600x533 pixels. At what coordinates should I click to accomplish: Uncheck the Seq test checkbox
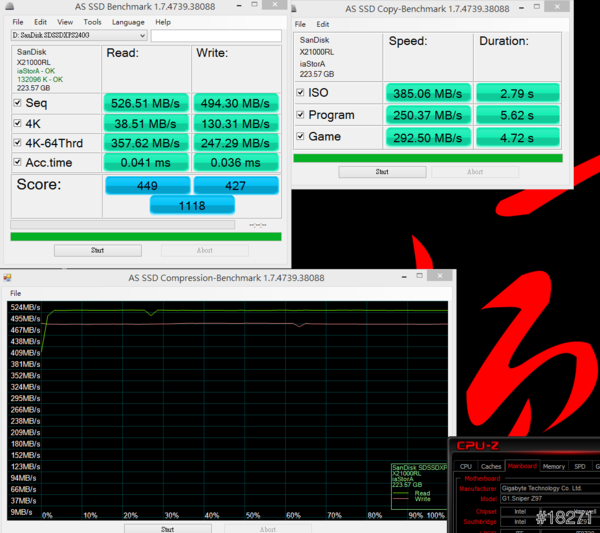point(18,103)
